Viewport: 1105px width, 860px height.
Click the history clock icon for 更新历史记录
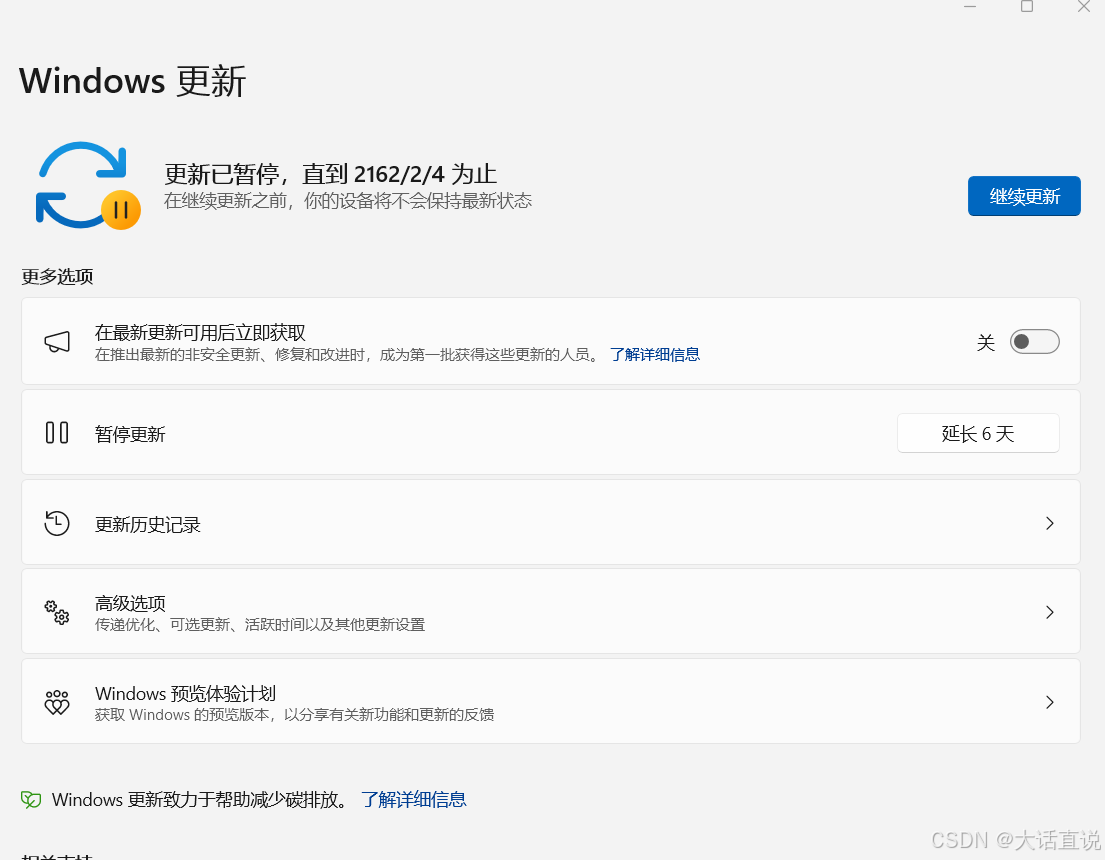coord(57,523)
